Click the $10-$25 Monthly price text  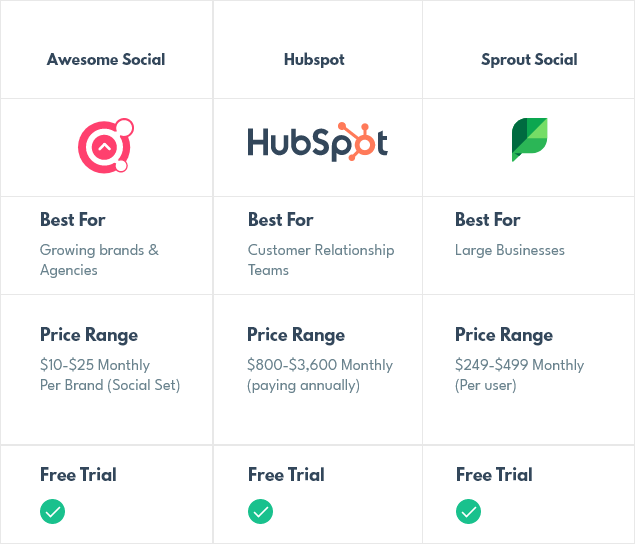tap(95, 365)
